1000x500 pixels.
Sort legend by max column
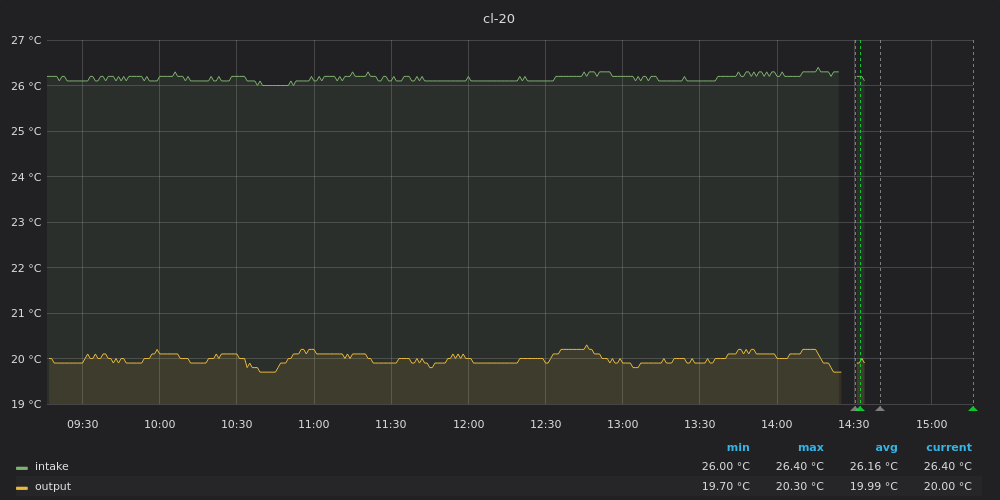tap(810, 448)
